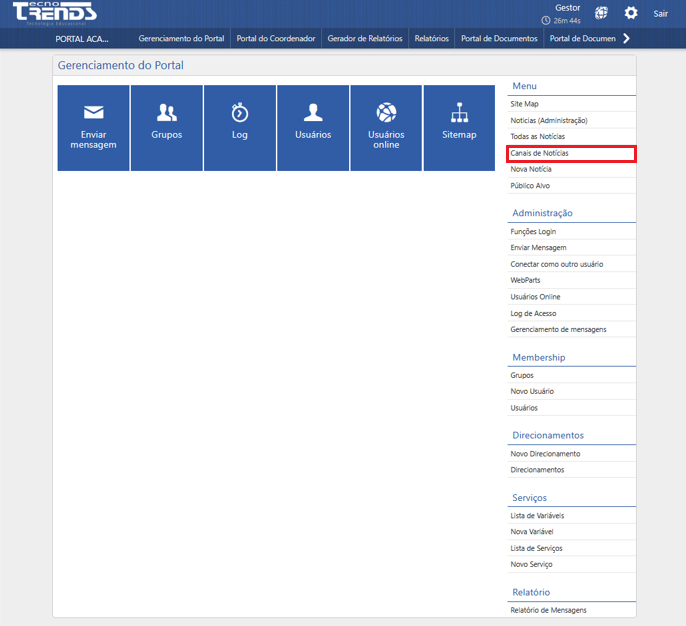Open the Log stopwatch tile
686x626 pixels.
pos(240,128)
